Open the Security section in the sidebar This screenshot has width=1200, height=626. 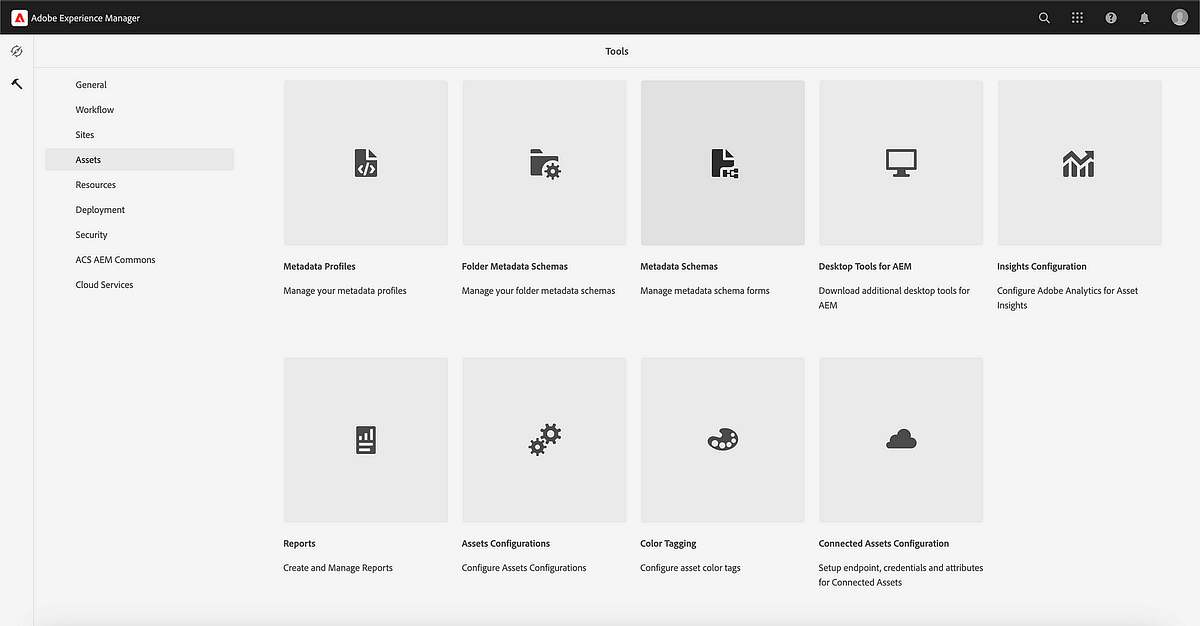tap(91, 234)
